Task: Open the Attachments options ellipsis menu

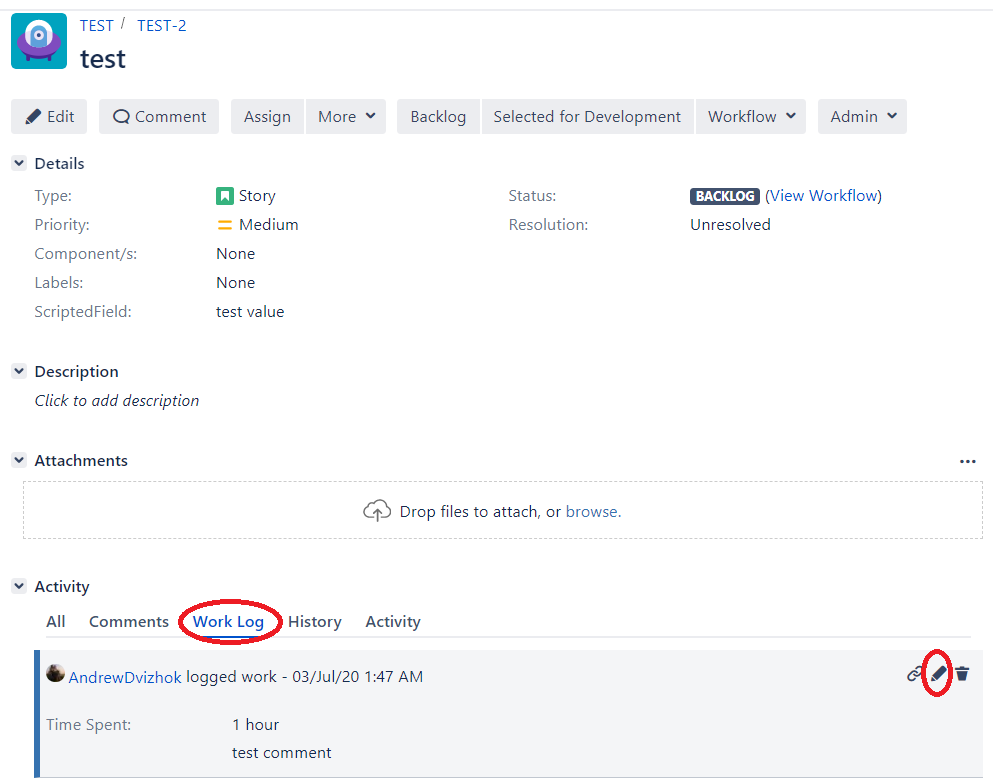Action: [967, 461]
